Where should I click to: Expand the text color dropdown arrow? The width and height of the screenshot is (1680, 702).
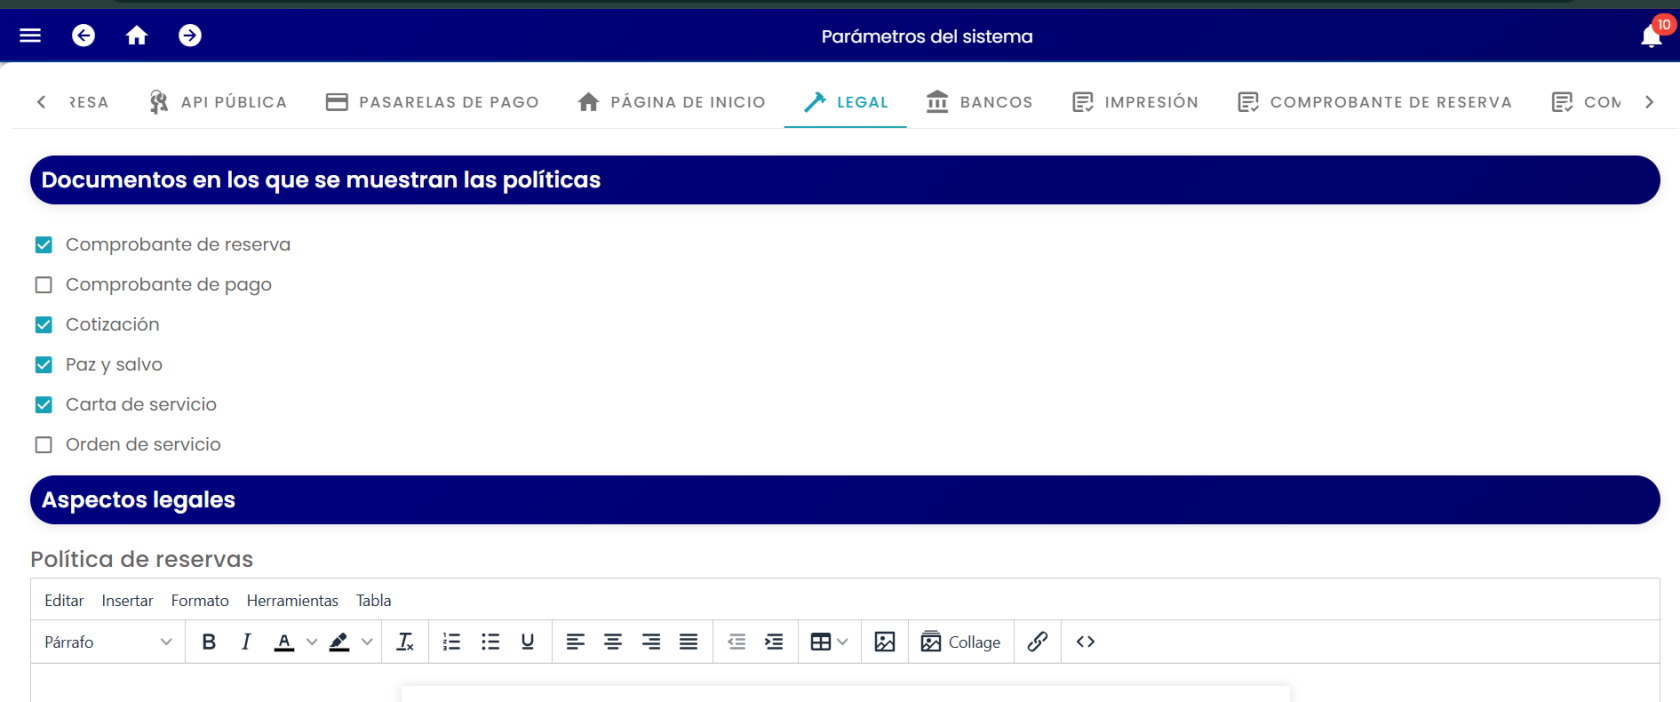click(x=312, y=642)
